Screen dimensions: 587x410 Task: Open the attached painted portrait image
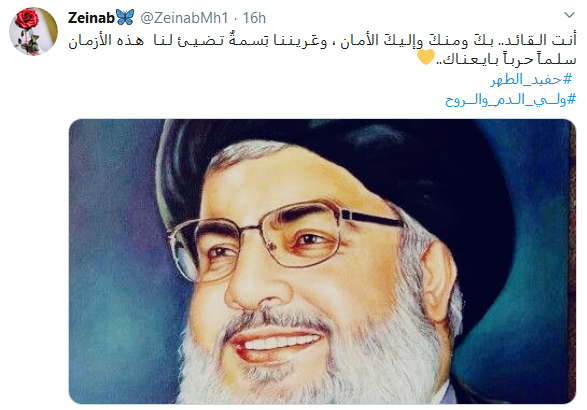click(x=322, y=261)
